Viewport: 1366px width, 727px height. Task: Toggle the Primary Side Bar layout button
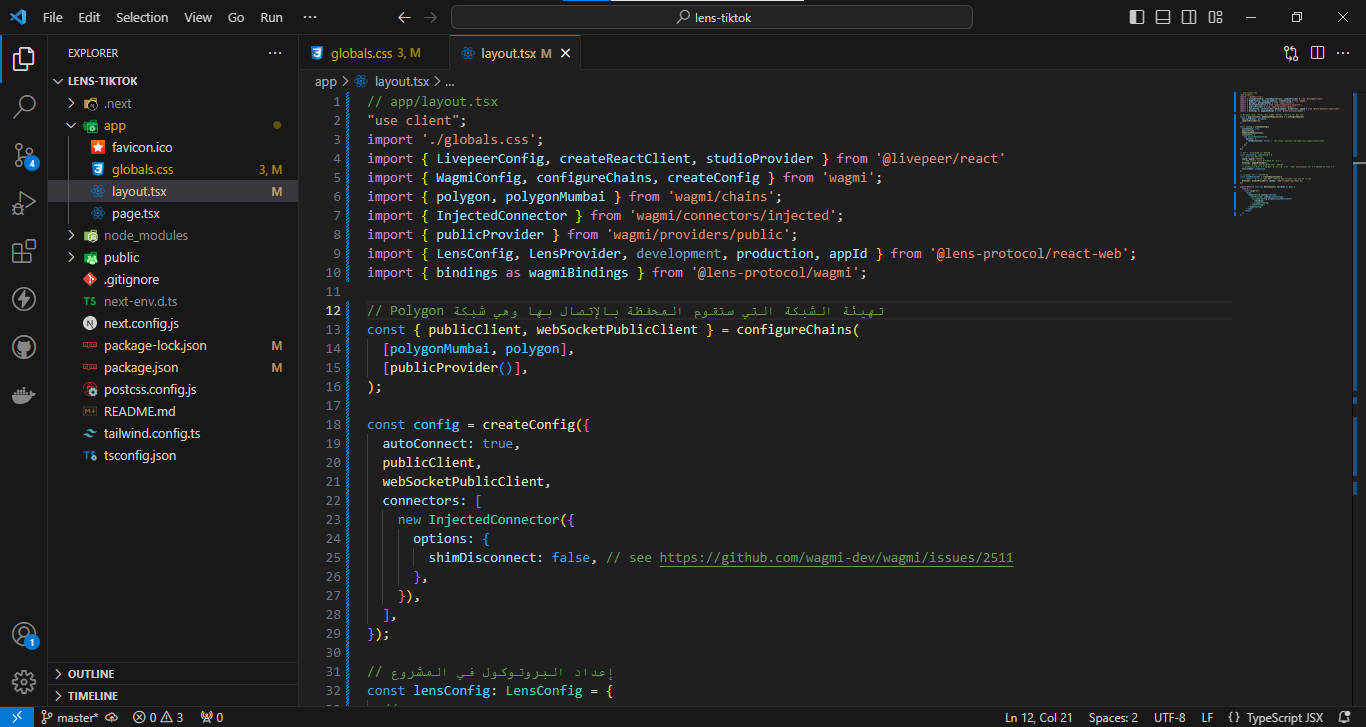(x=1137, y=17)
